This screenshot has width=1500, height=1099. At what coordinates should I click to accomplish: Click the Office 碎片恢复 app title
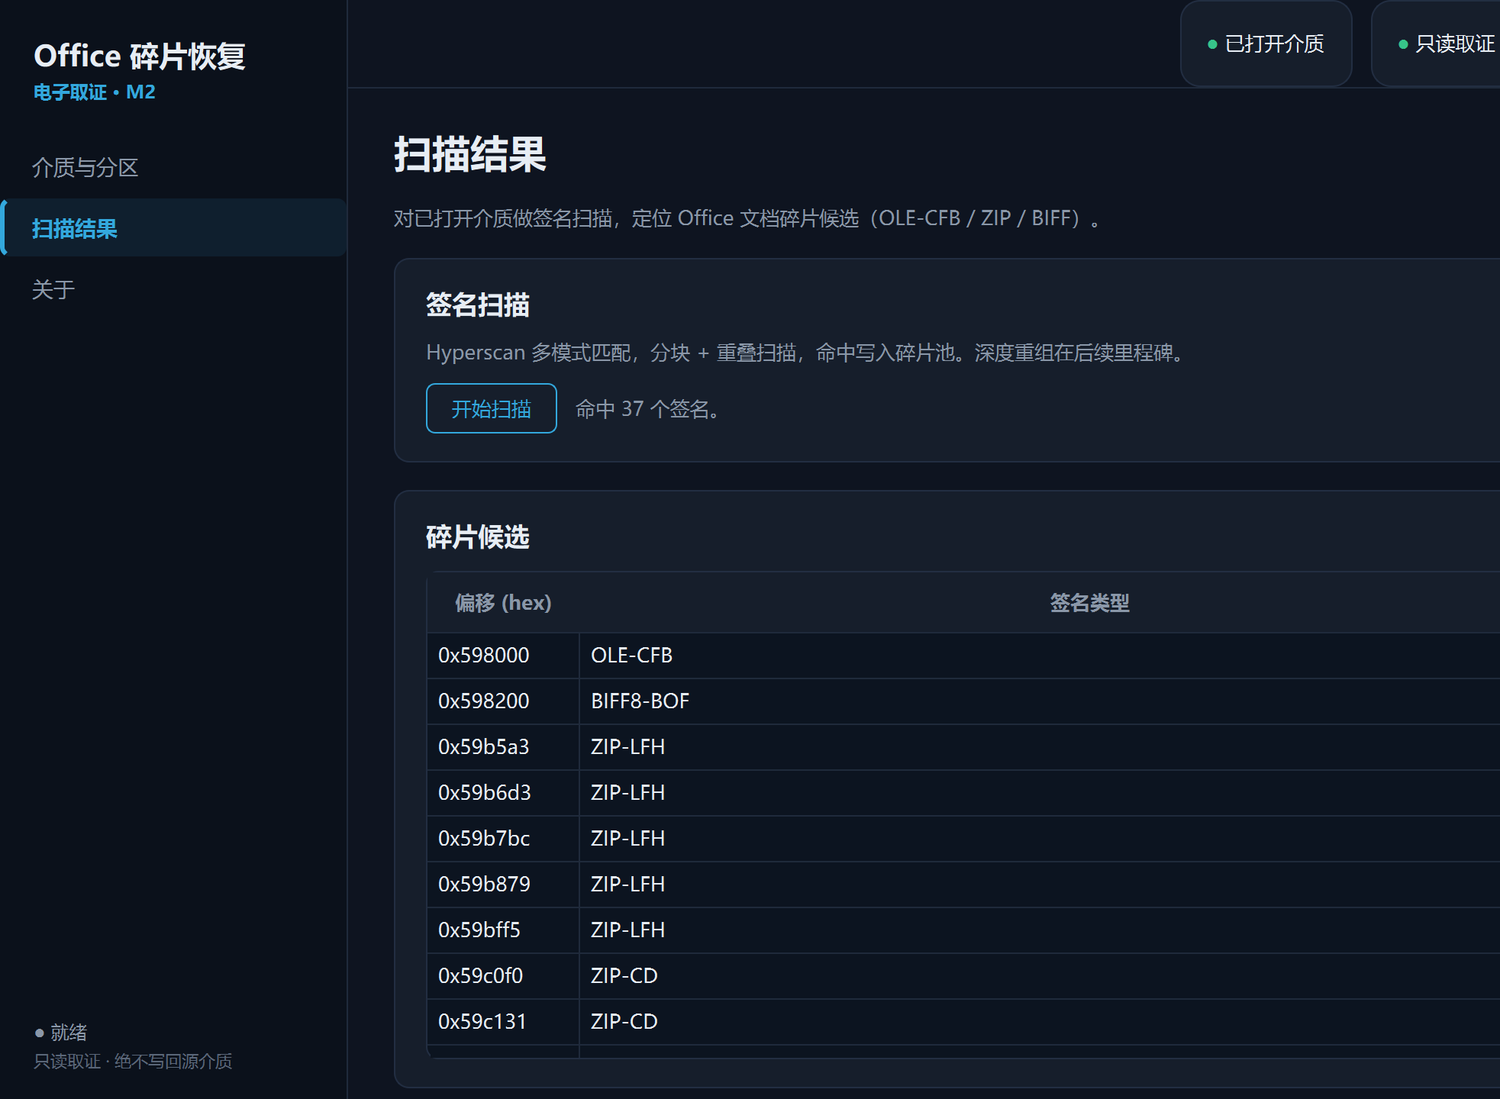139,56
